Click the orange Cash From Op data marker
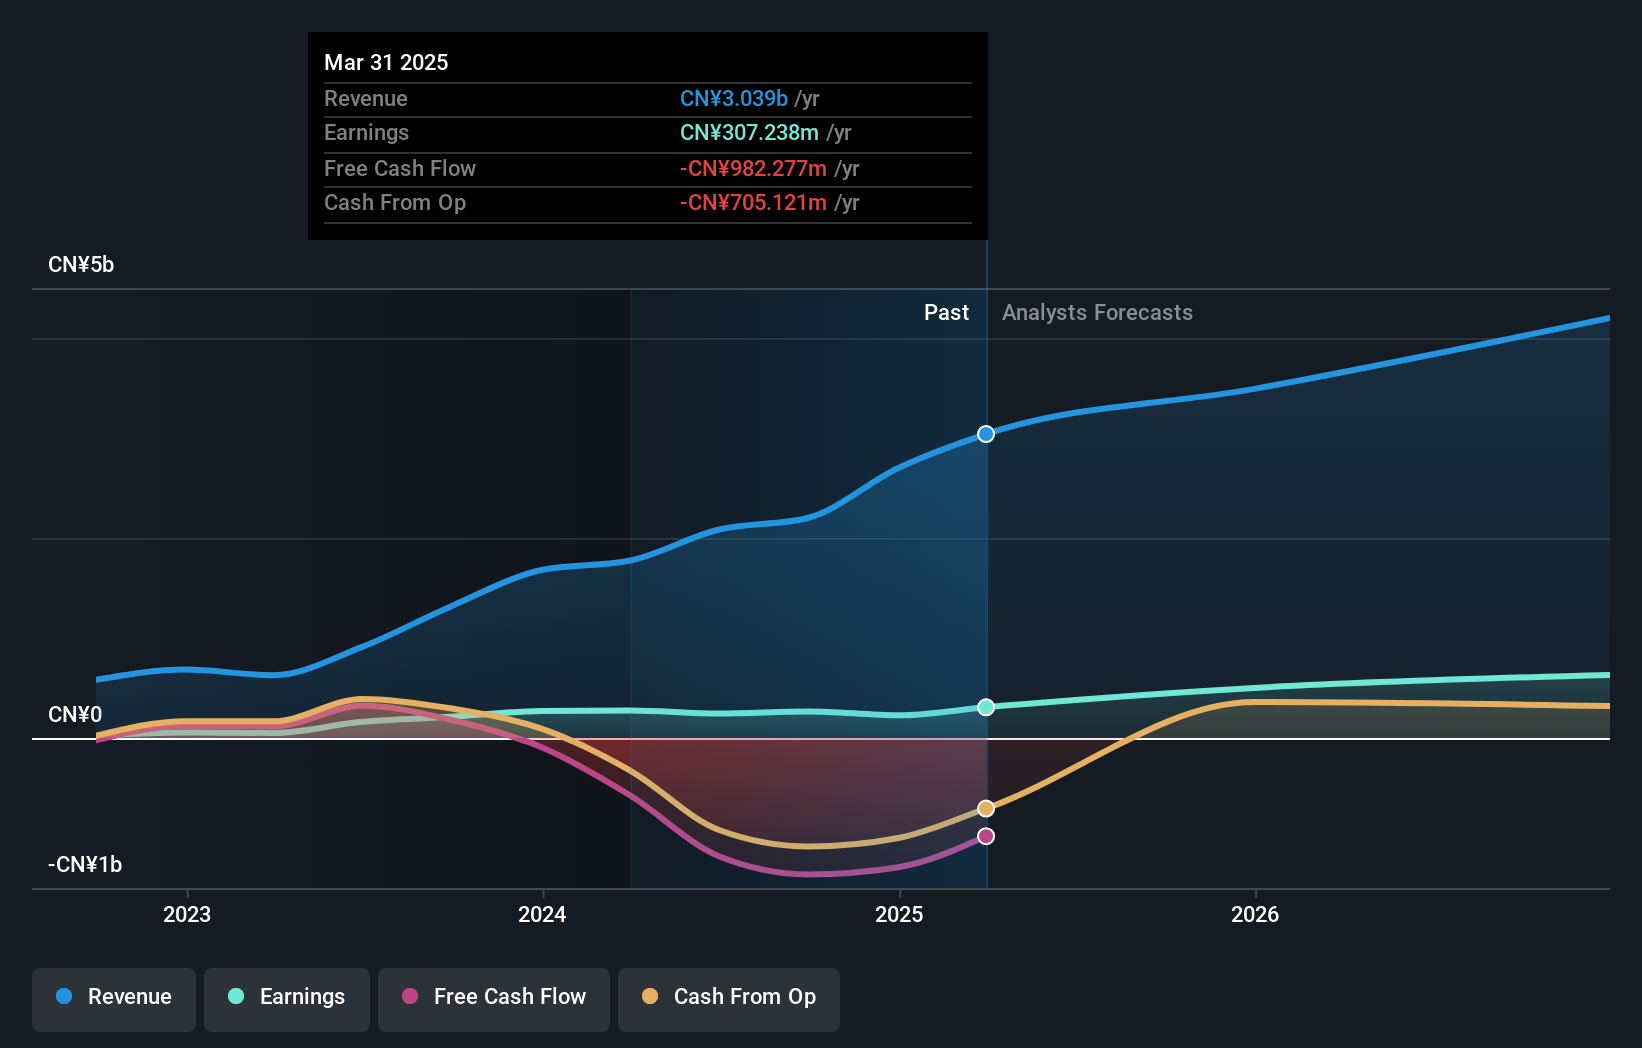 [x=986, y=808]
